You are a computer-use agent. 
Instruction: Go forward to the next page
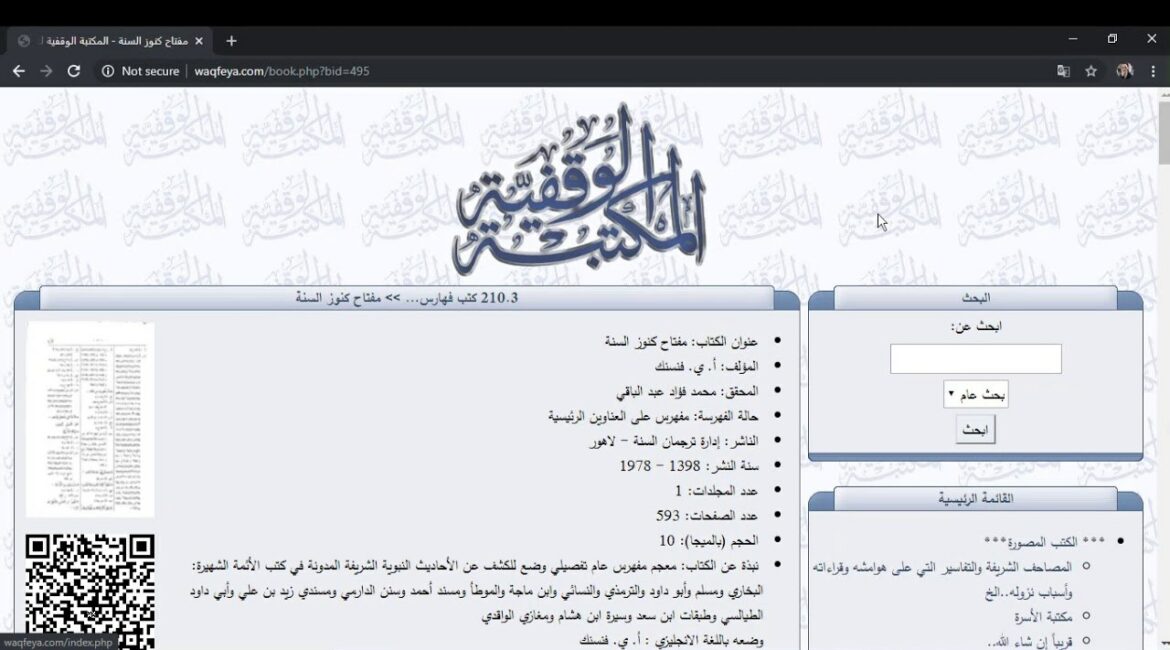coord(46,71)
